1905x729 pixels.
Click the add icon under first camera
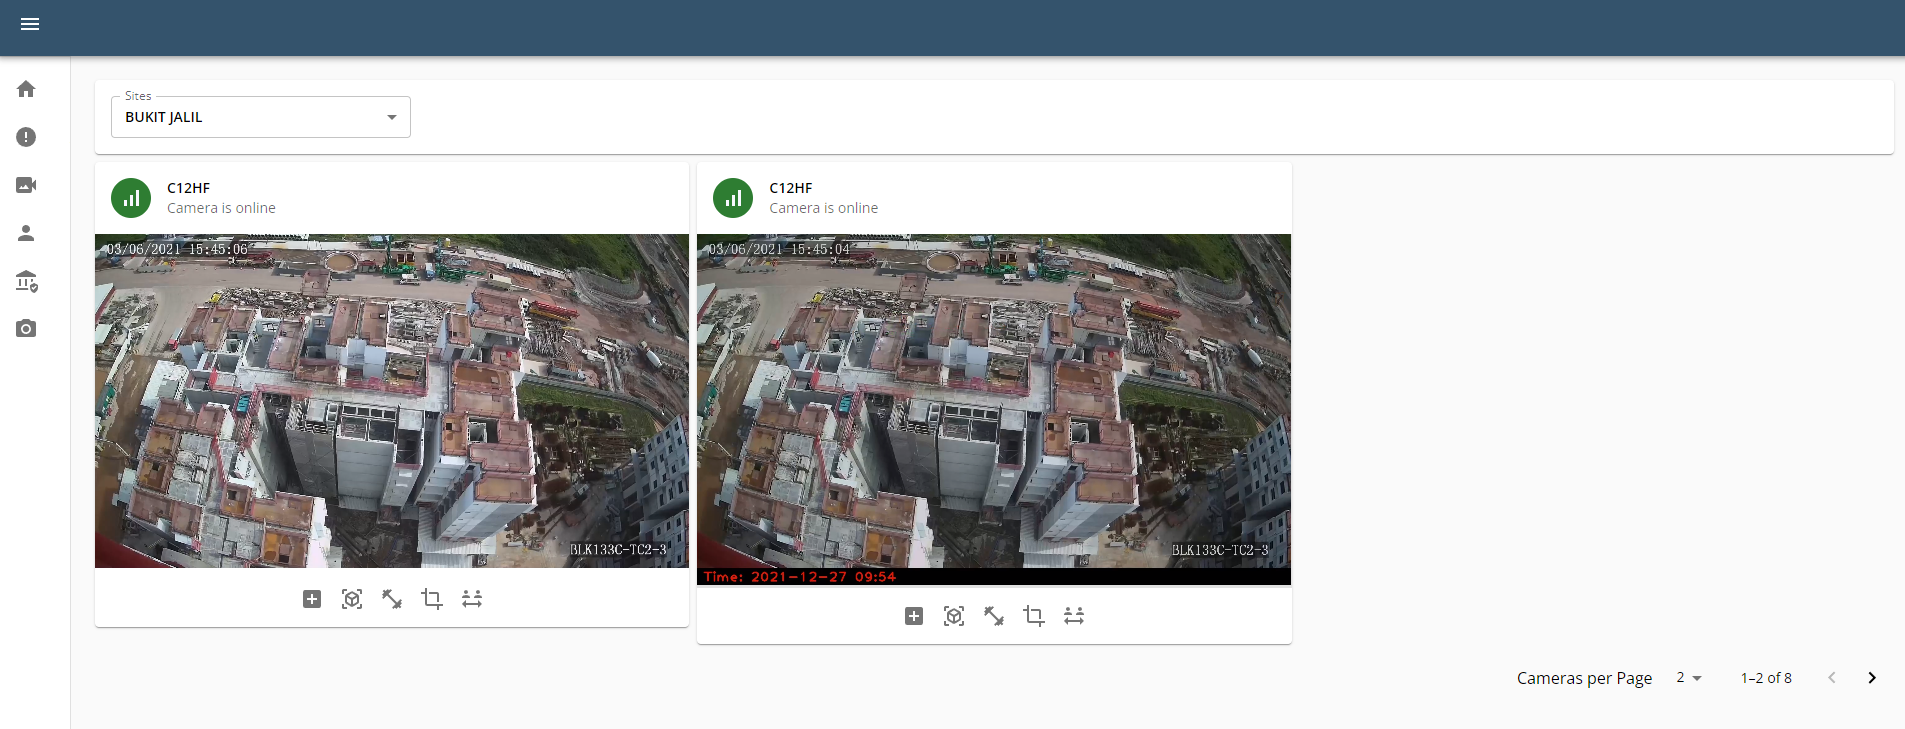(x=312, y=599)
